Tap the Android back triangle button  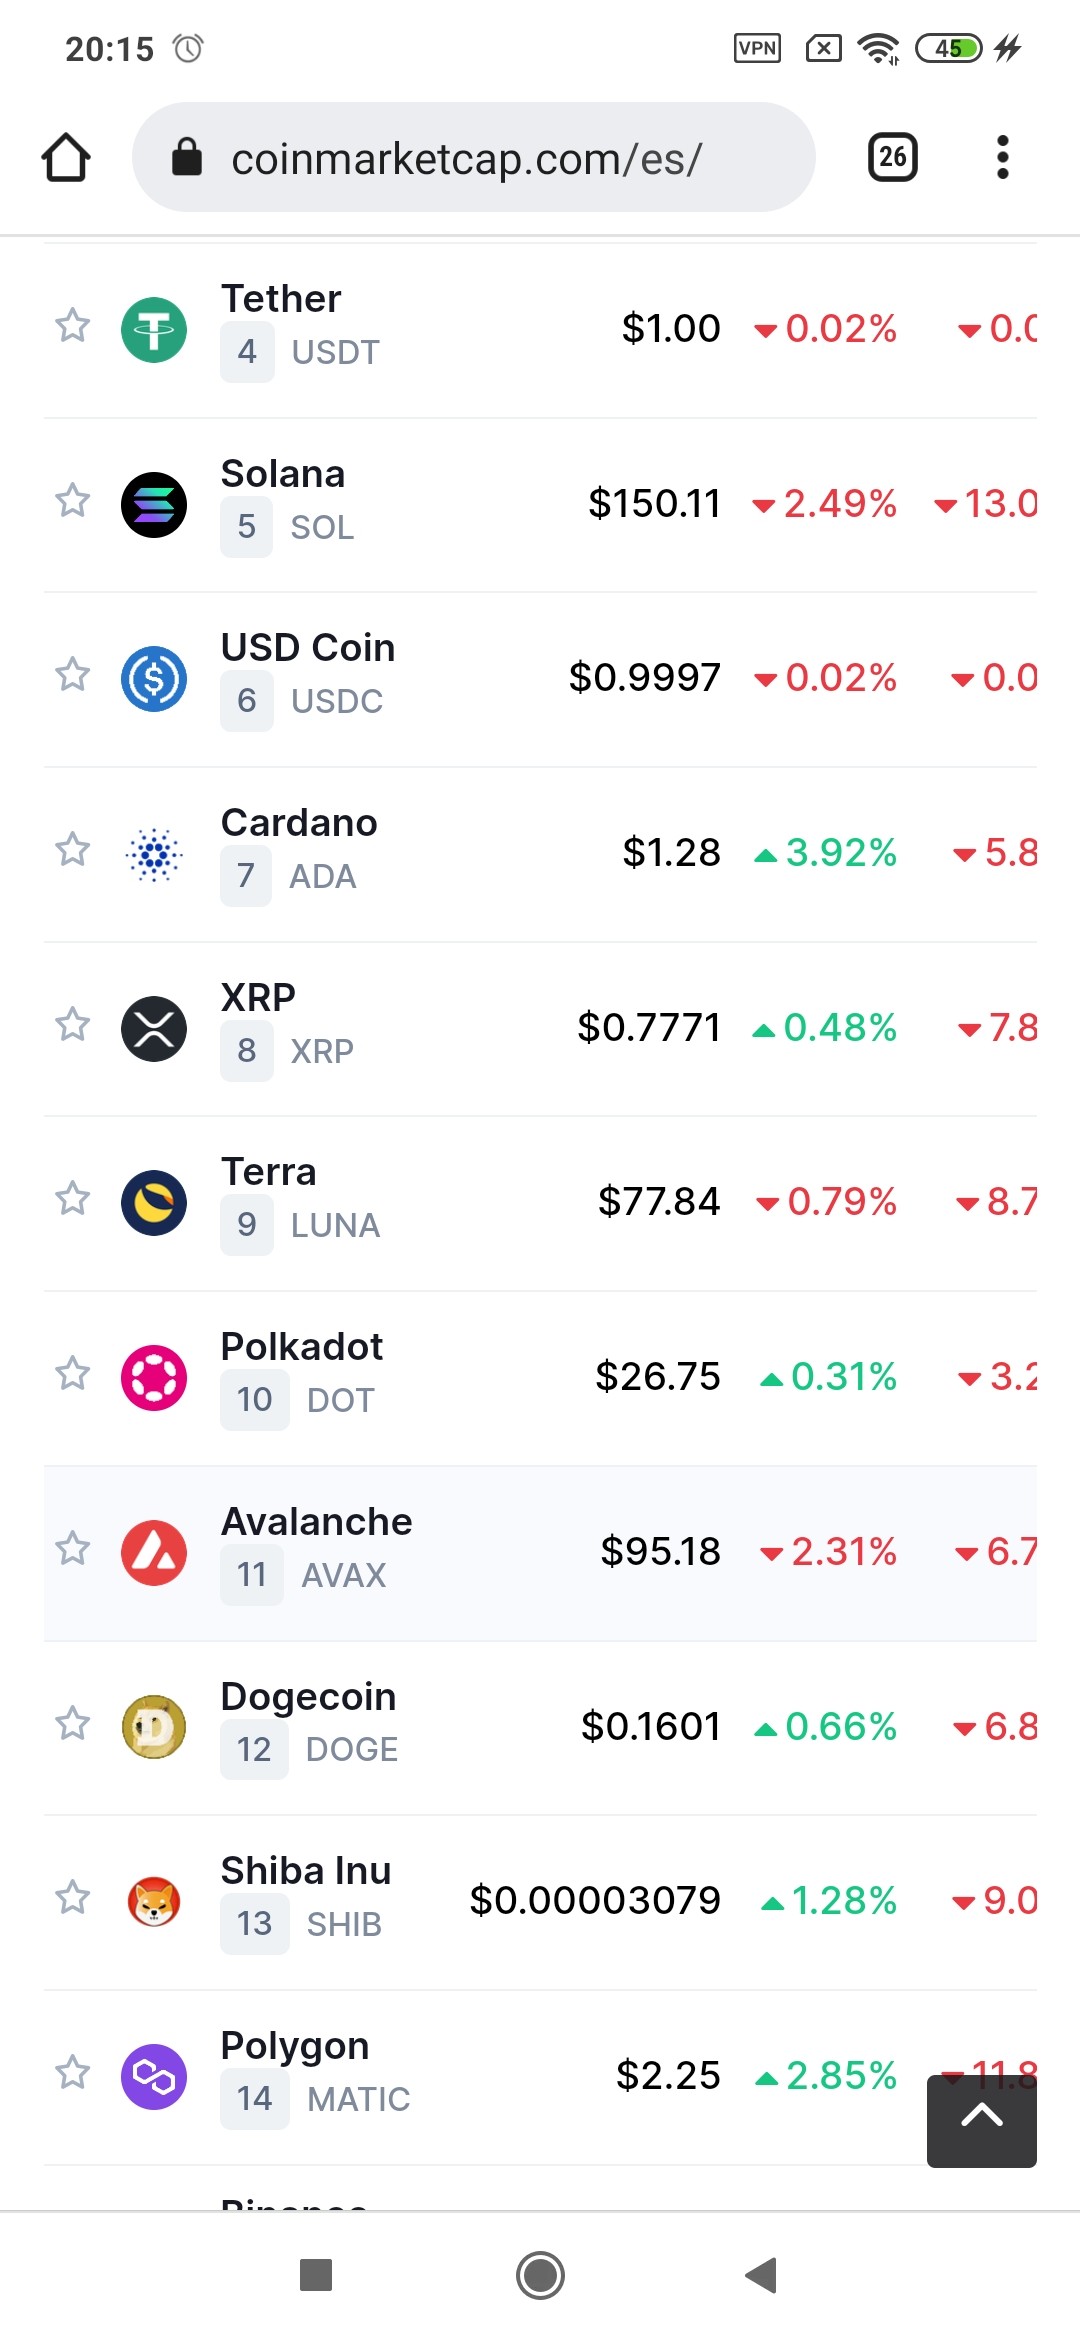[762, 2275]
